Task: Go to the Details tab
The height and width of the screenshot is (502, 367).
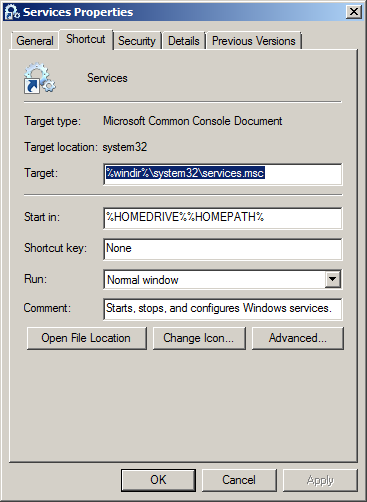Action: coord(184,41)
